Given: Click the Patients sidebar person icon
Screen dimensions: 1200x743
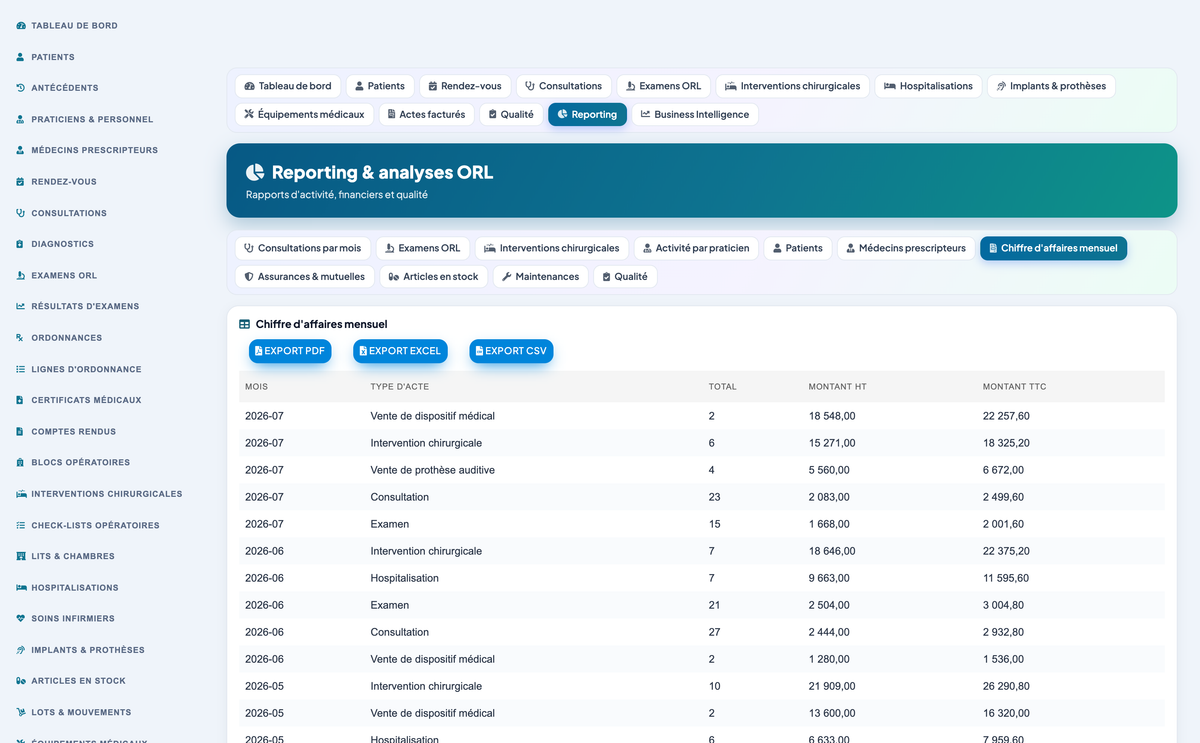Looking at the screenshot, I should click(21, 57).
